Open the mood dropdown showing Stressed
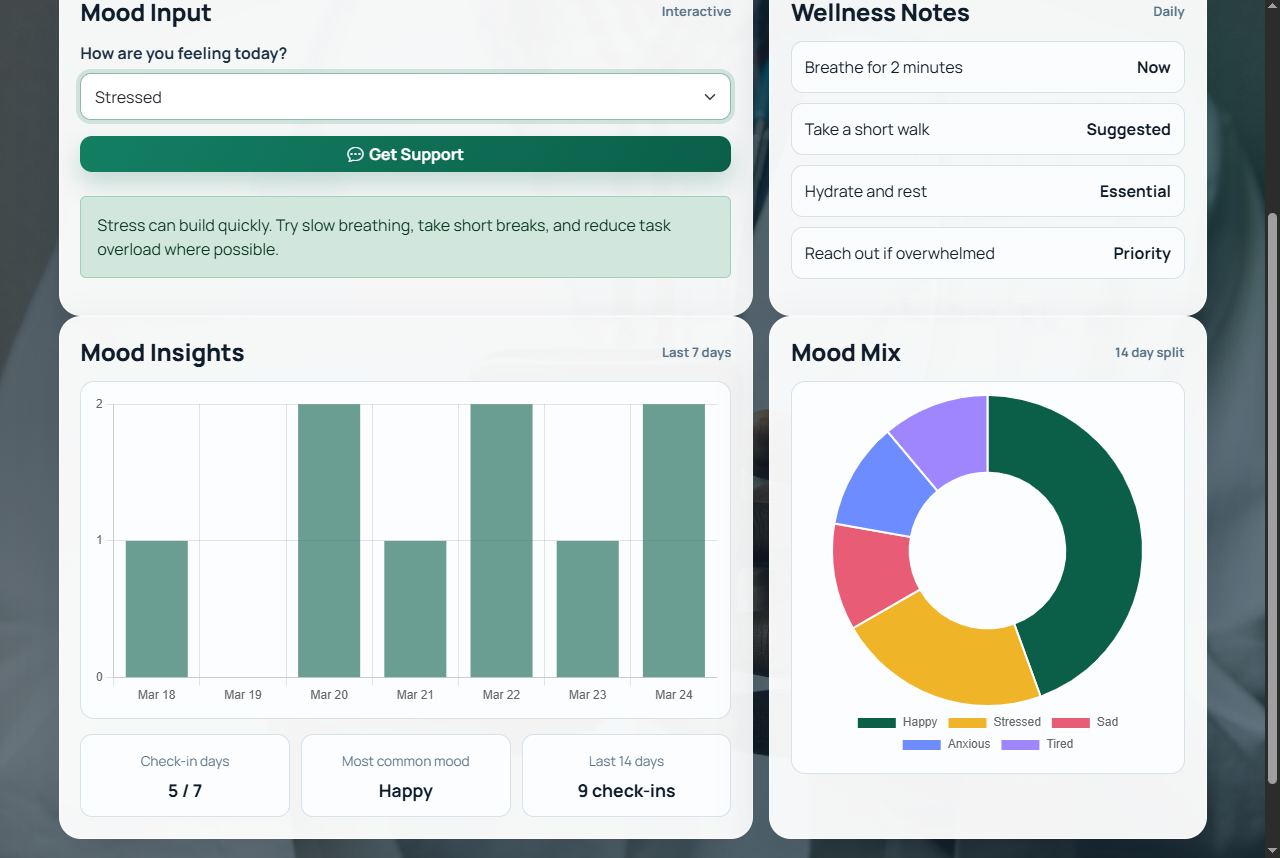The height and width of the screenshot is (858, 1280). (x=405, y=97)
